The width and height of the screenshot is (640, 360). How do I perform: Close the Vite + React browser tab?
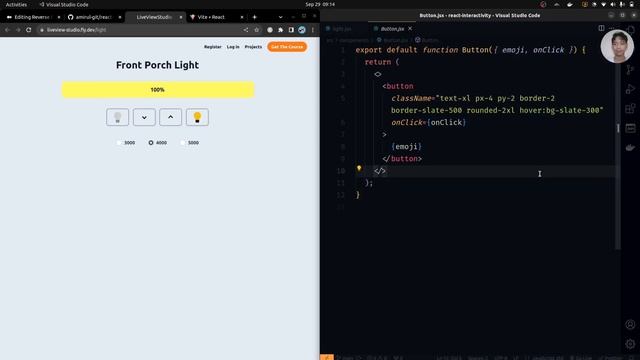click(x=242, y=17)
